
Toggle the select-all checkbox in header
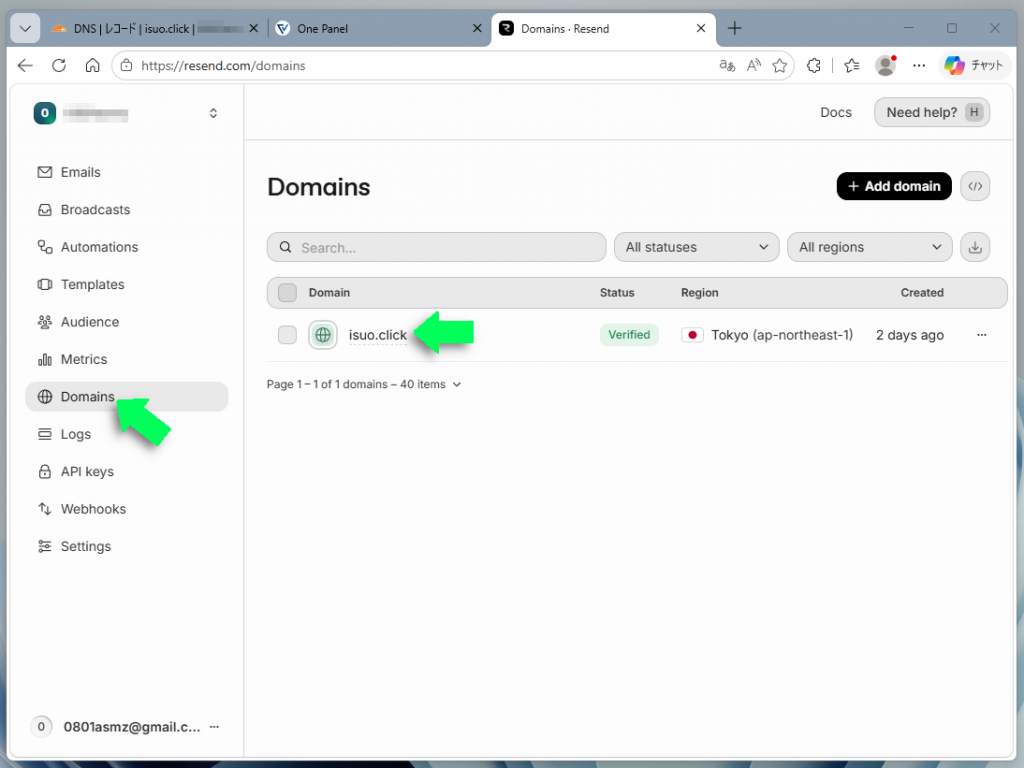click(287, 293)
